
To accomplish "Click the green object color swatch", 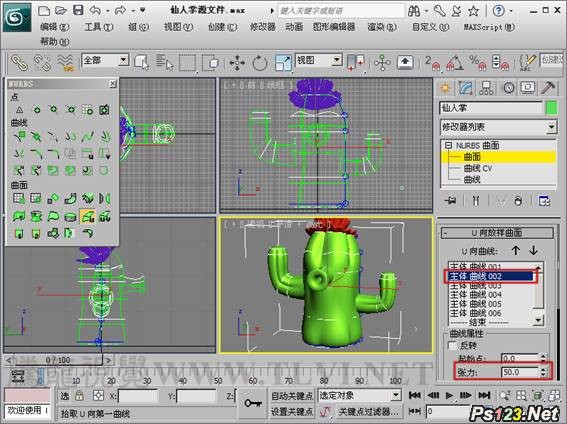I will (551, 108).
